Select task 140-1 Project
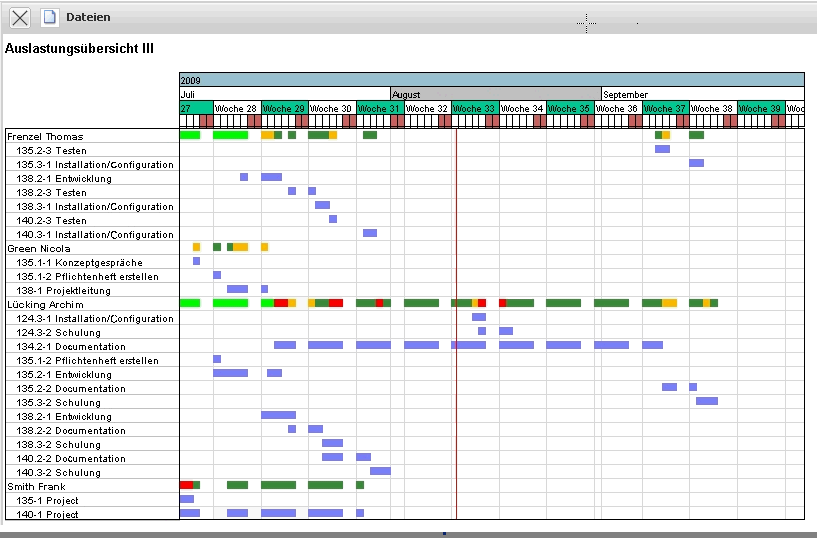Viewport: 817px width, 538px height. tap(92, 514)
